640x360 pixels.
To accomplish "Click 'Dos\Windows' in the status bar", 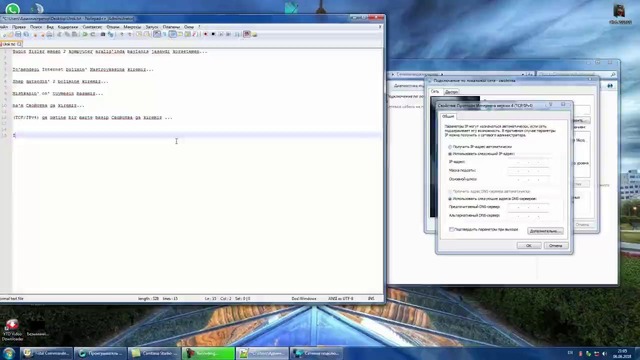I will [304, 299].
